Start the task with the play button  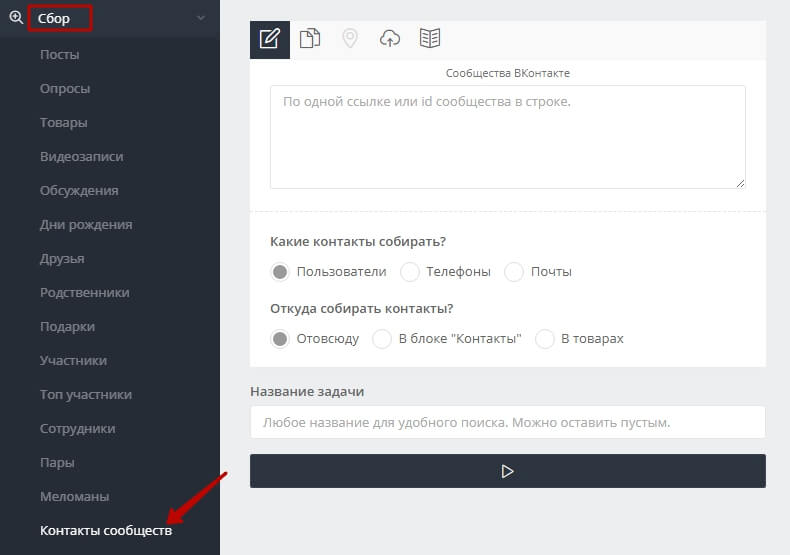[508, 471]
